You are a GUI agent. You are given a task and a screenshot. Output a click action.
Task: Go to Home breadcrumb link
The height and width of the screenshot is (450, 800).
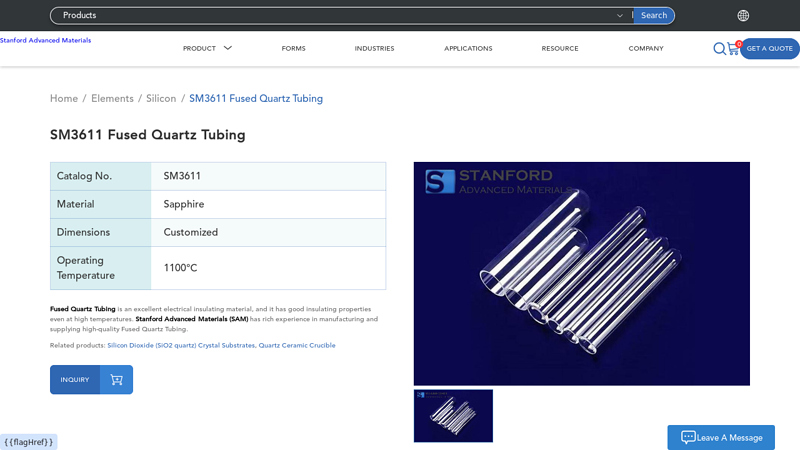[x=64, y=98]
